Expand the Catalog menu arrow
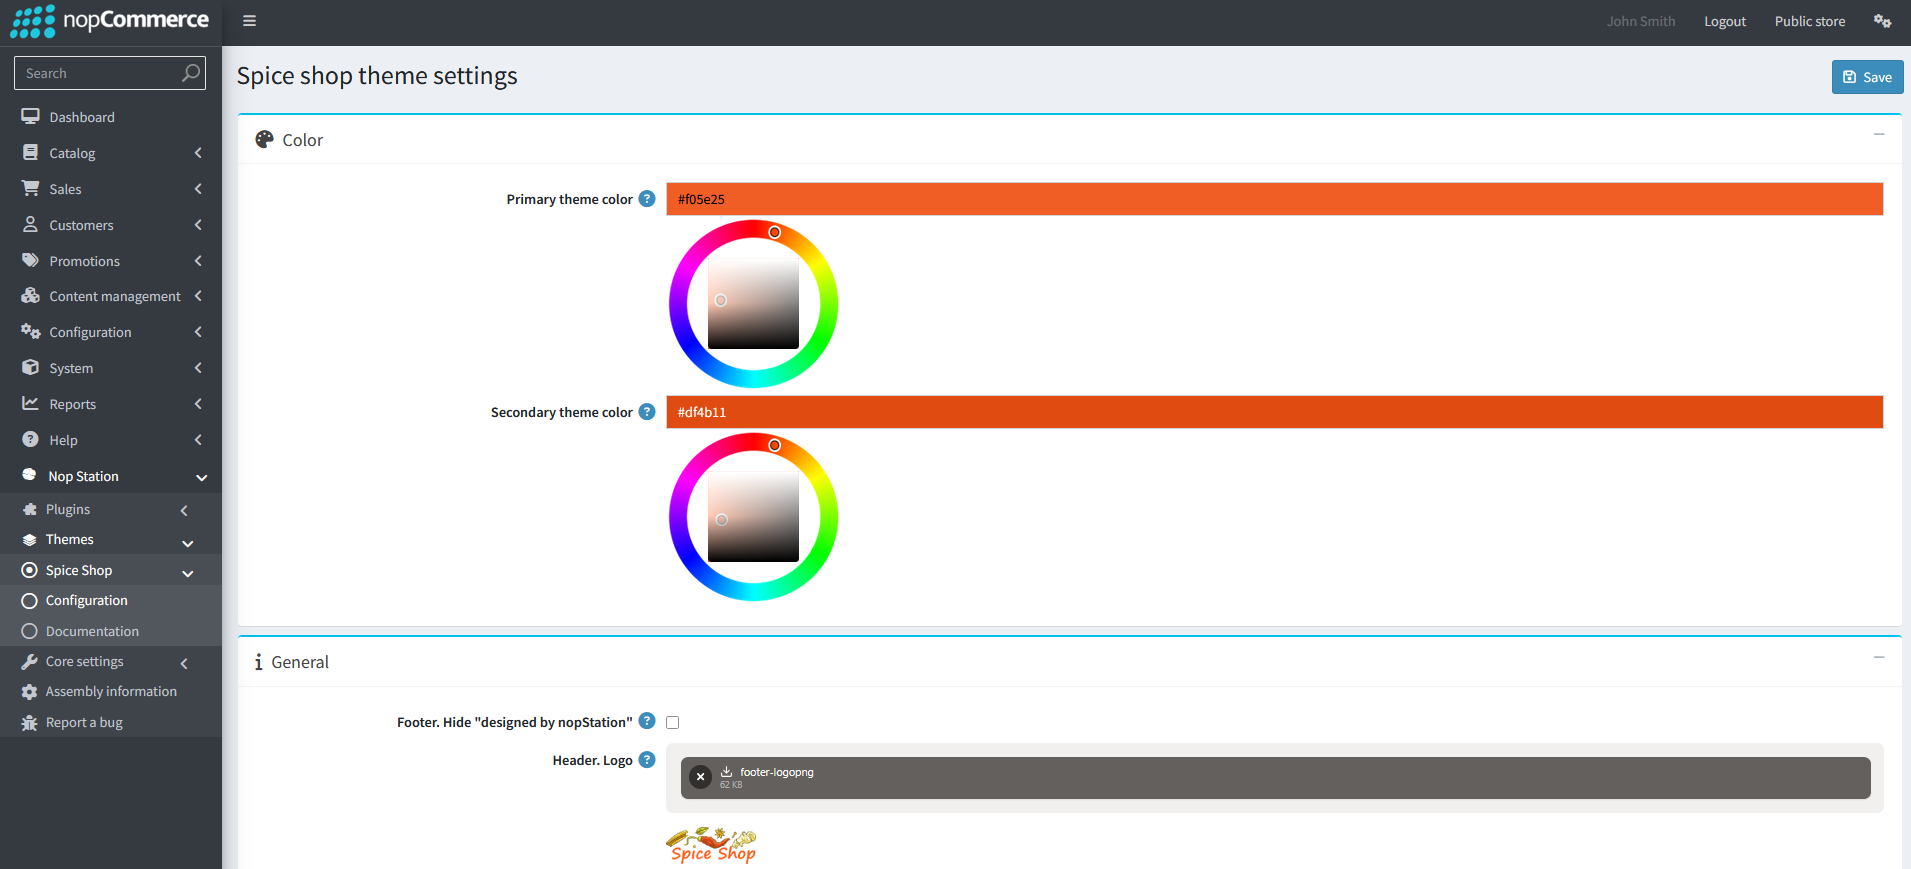The image size is (1911, 869). coord(198,153)
